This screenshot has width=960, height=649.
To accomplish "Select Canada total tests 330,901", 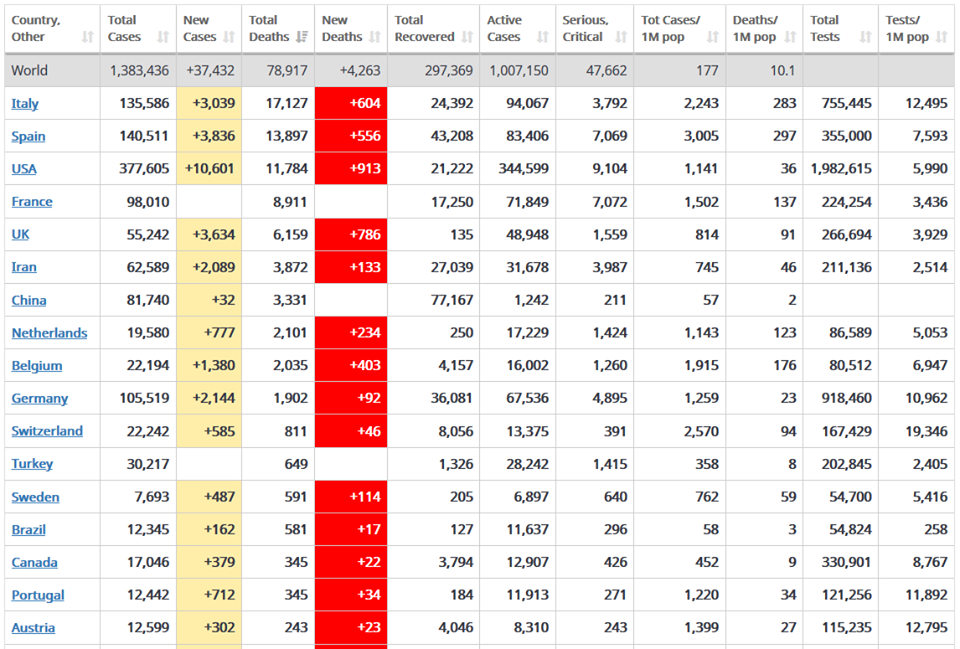I will coord(846,563).
